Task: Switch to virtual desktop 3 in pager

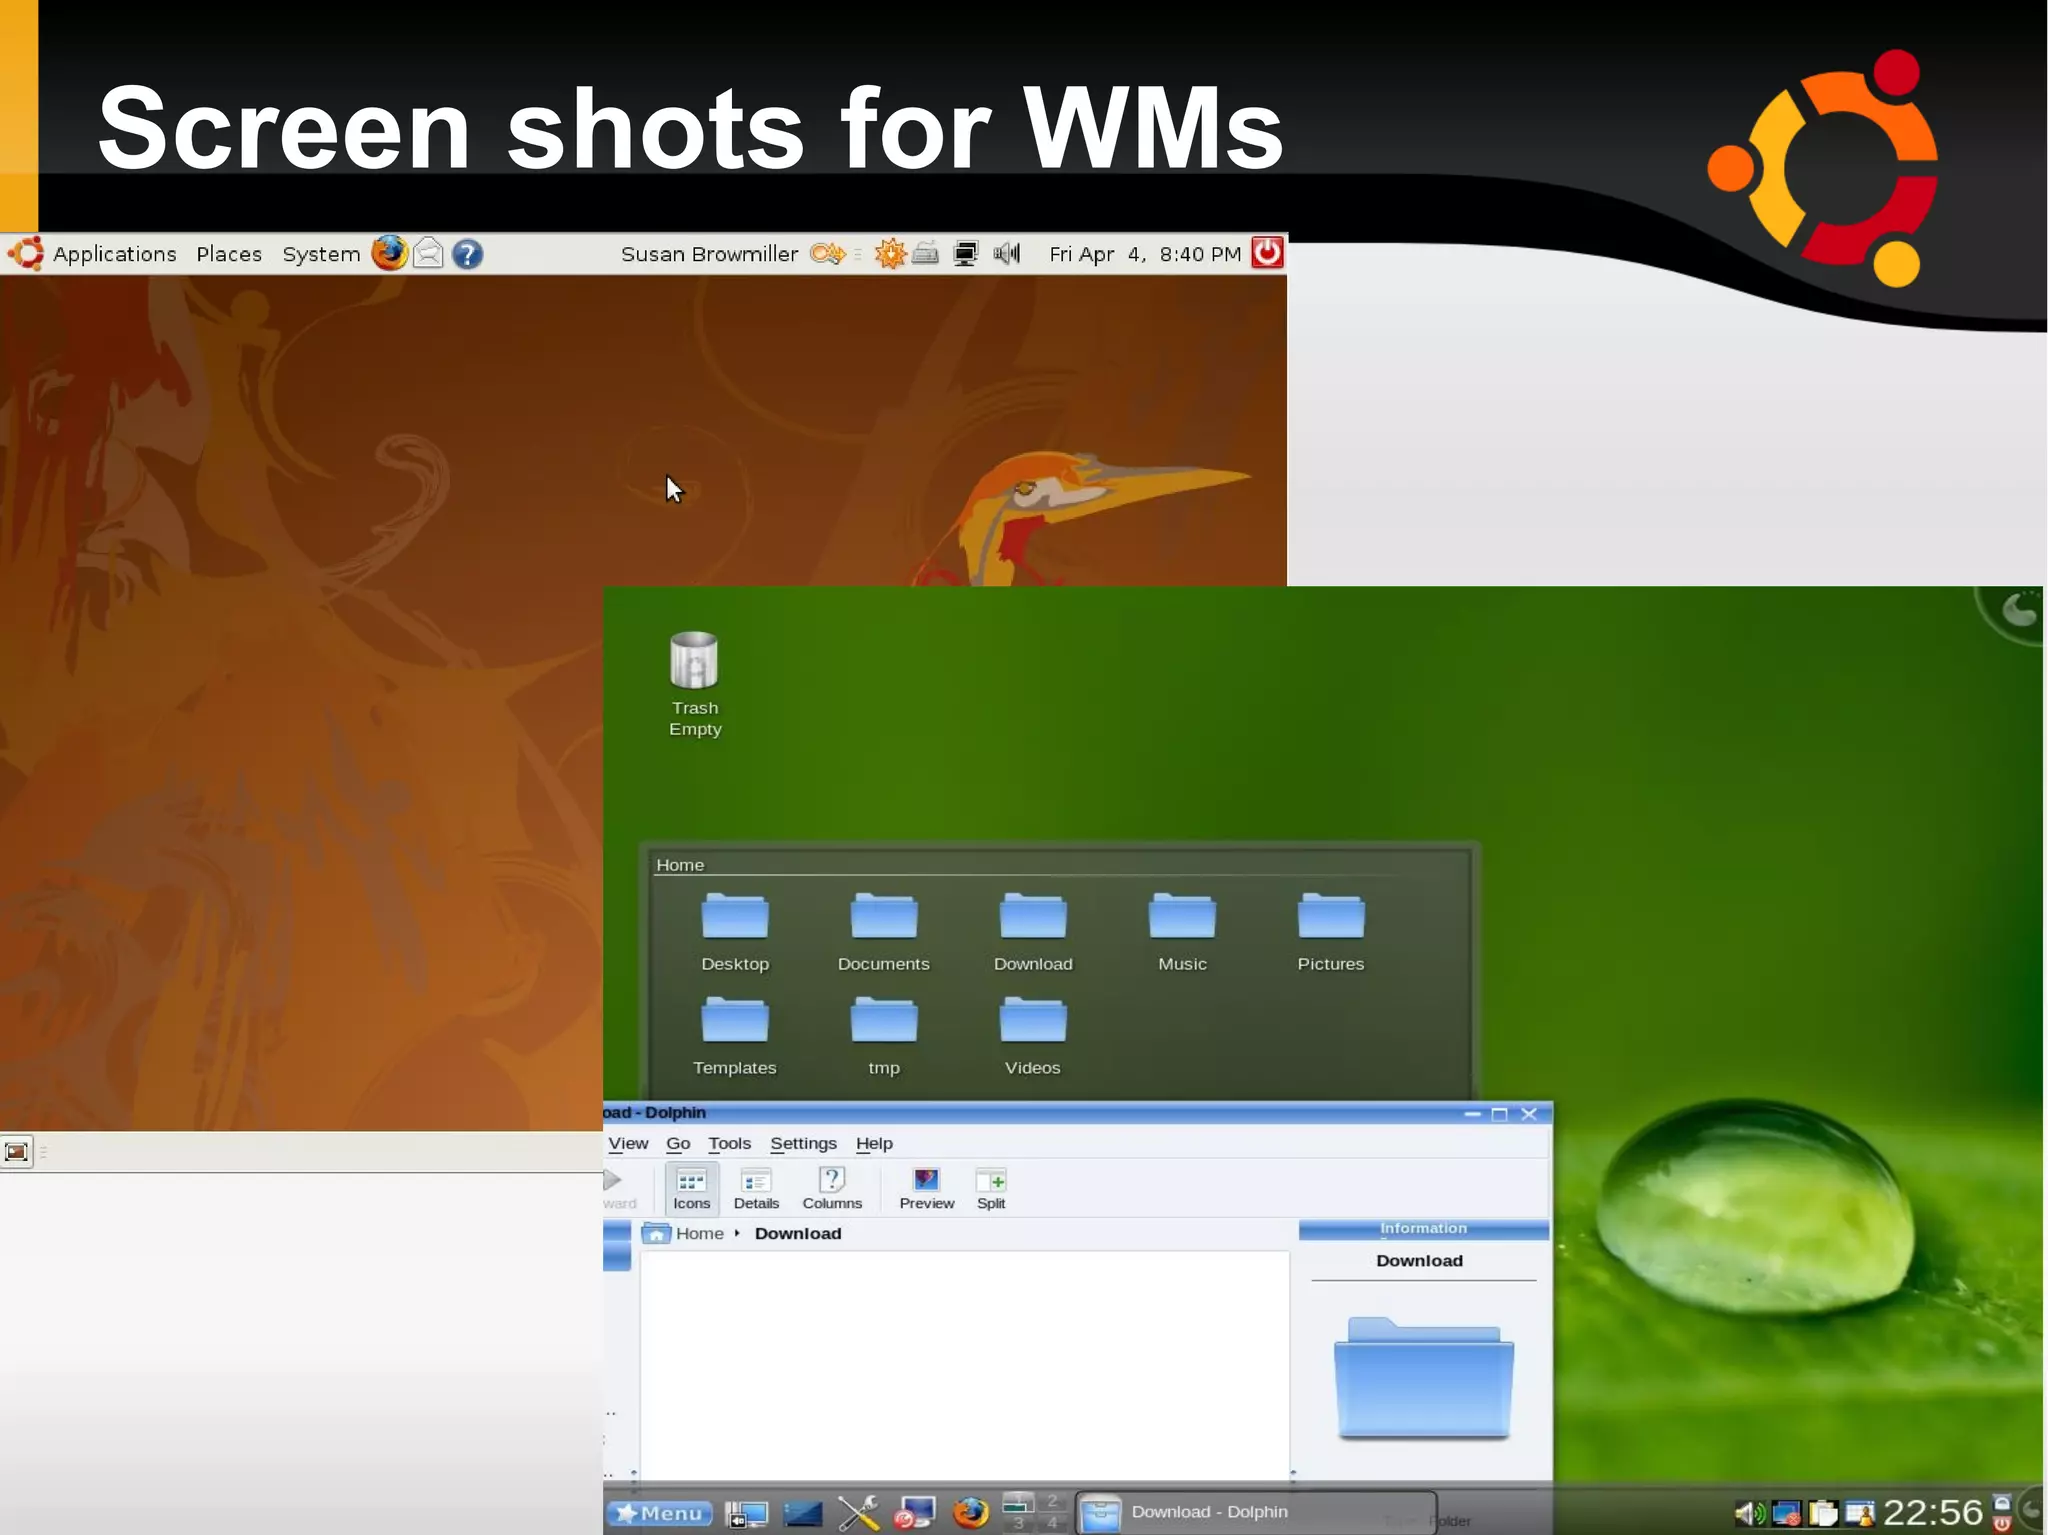Action: pos(1018,1523)
